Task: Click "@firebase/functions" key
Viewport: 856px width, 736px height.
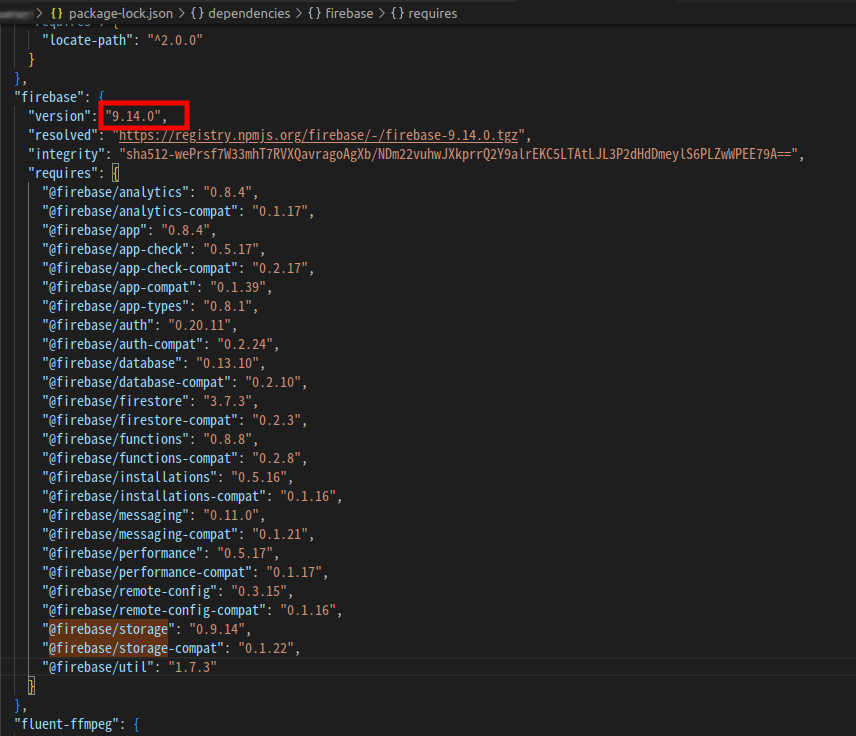Action: (x=115, y=440)
